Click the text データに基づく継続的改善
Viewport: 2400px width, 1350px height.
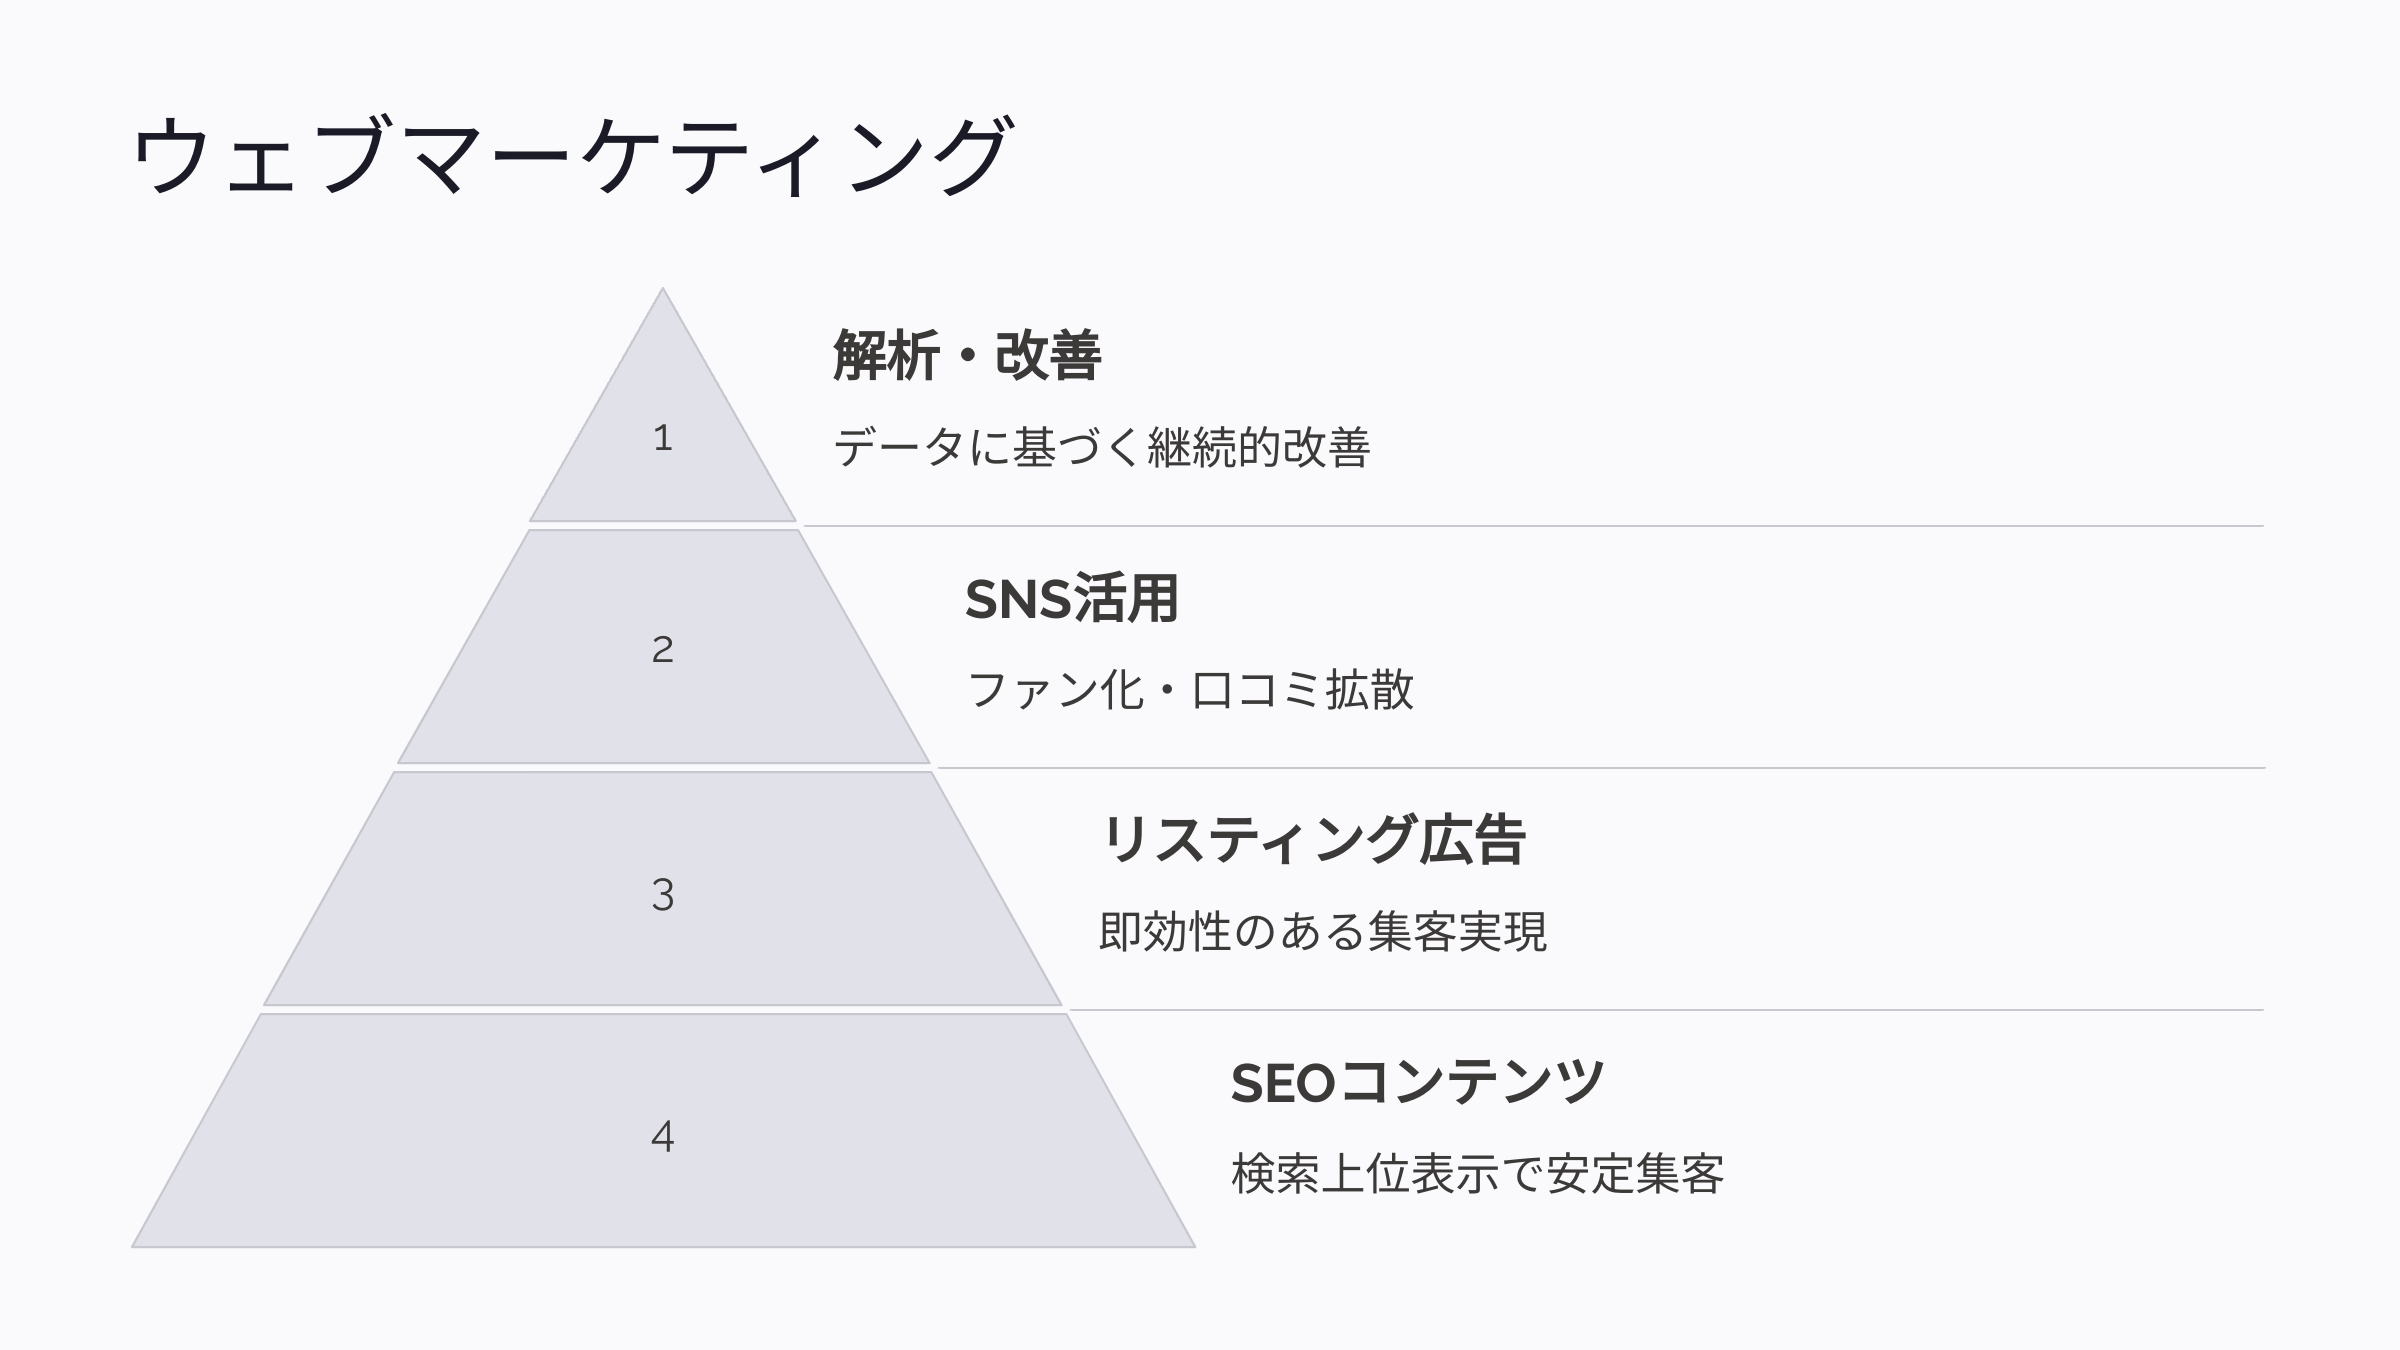coord(1101,447)
